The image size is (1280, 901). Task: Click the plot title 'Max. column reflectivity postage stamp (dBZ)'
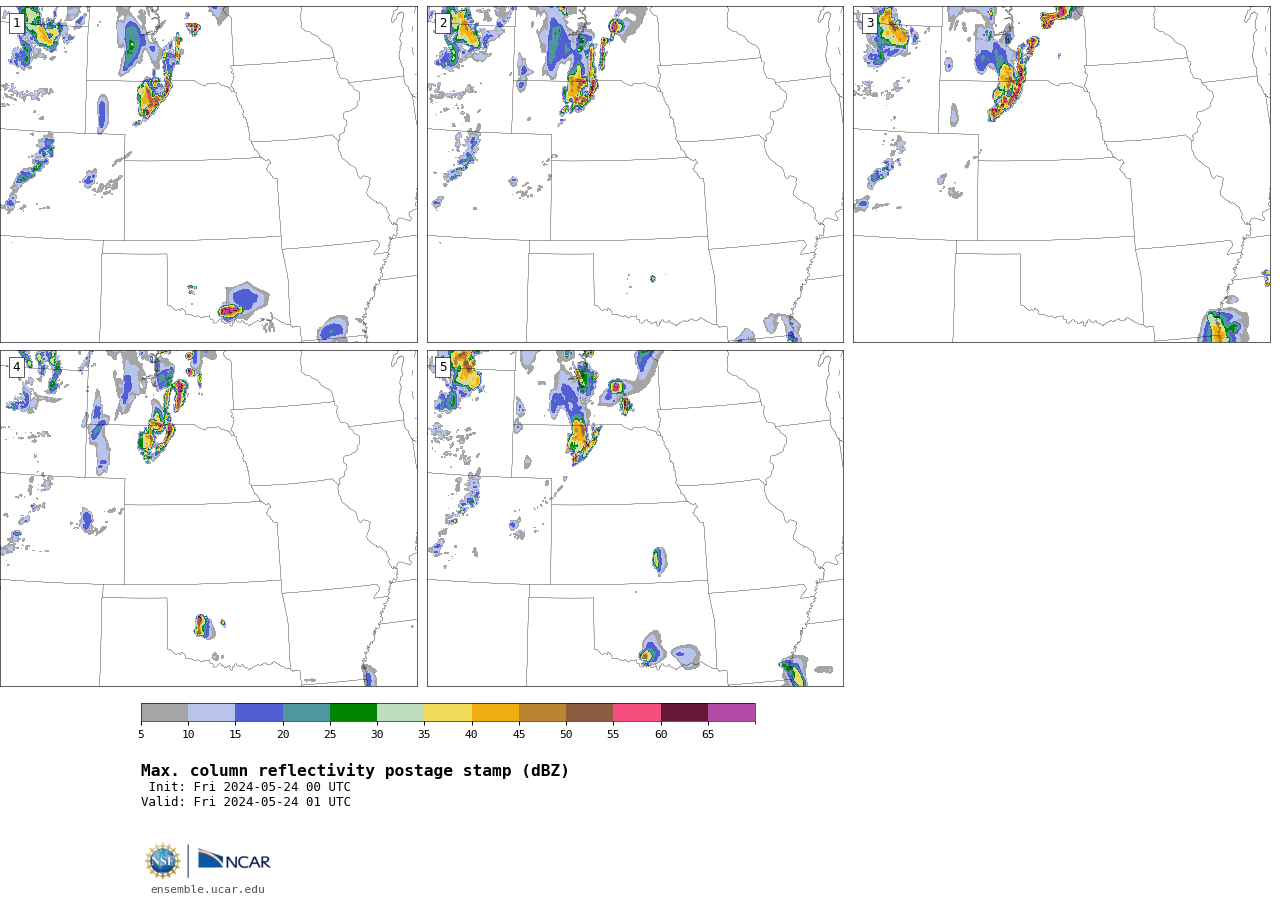pos(355,771)
